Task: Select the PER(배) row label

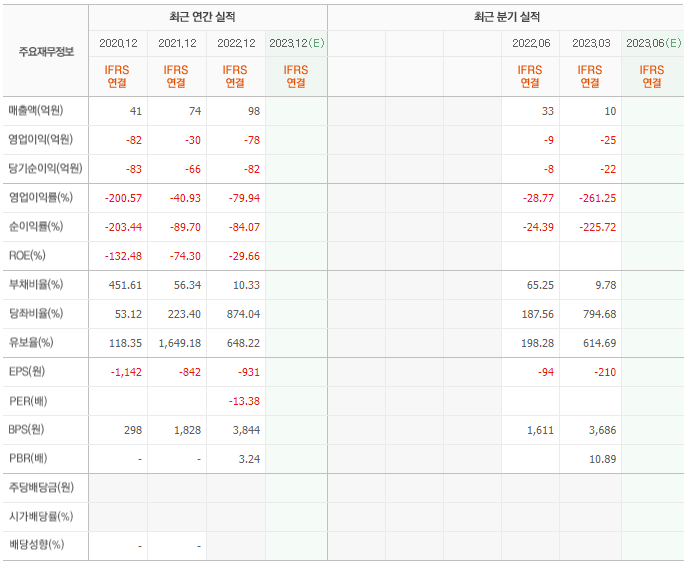Action: tap(28, 401)
